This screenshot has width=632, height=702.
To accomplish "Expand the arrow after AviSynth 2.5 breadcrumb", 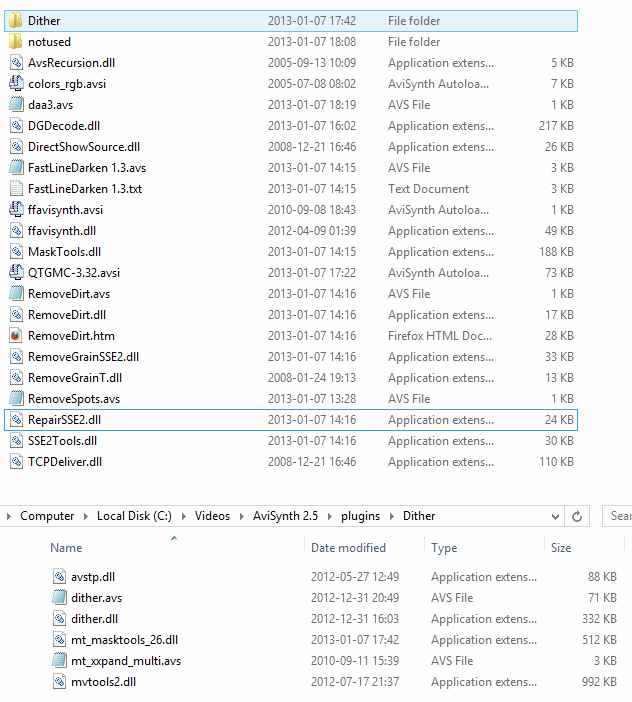I will click(x=330, y=516).
